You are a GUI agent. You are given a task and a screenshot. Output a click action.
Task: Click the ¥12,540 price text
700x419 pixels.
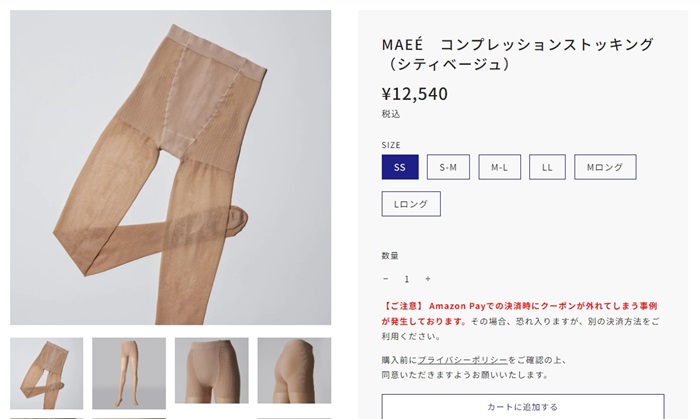(415, 94)
